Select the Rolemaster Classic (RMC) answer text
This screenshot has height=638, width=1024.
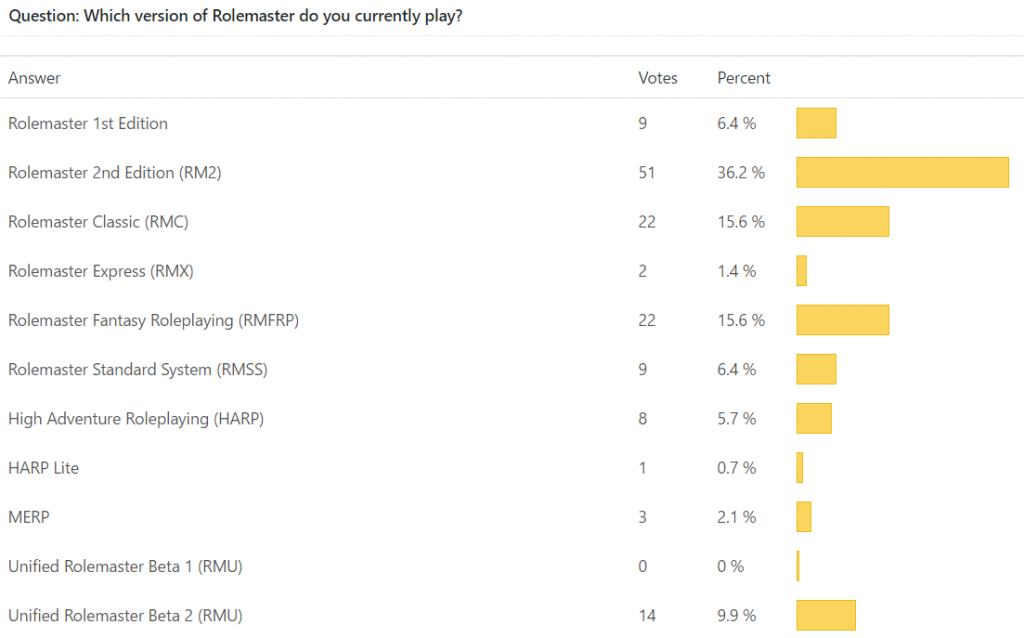click(98, 222)
